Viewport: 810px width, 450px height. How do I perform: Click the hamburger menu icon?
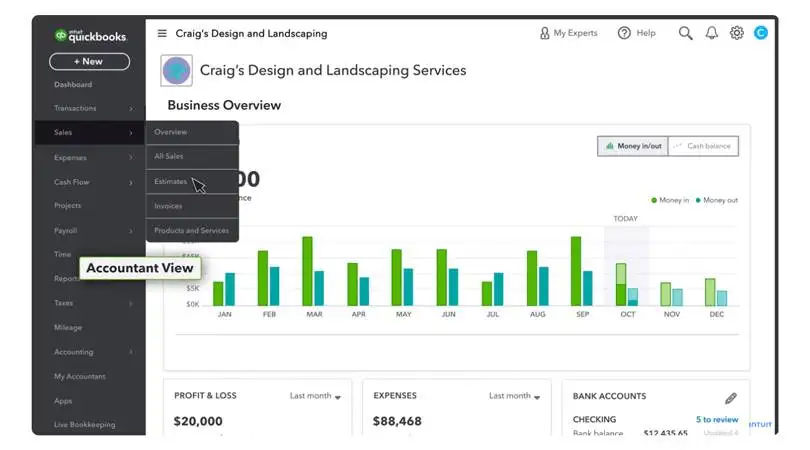(x=162, y=34)
